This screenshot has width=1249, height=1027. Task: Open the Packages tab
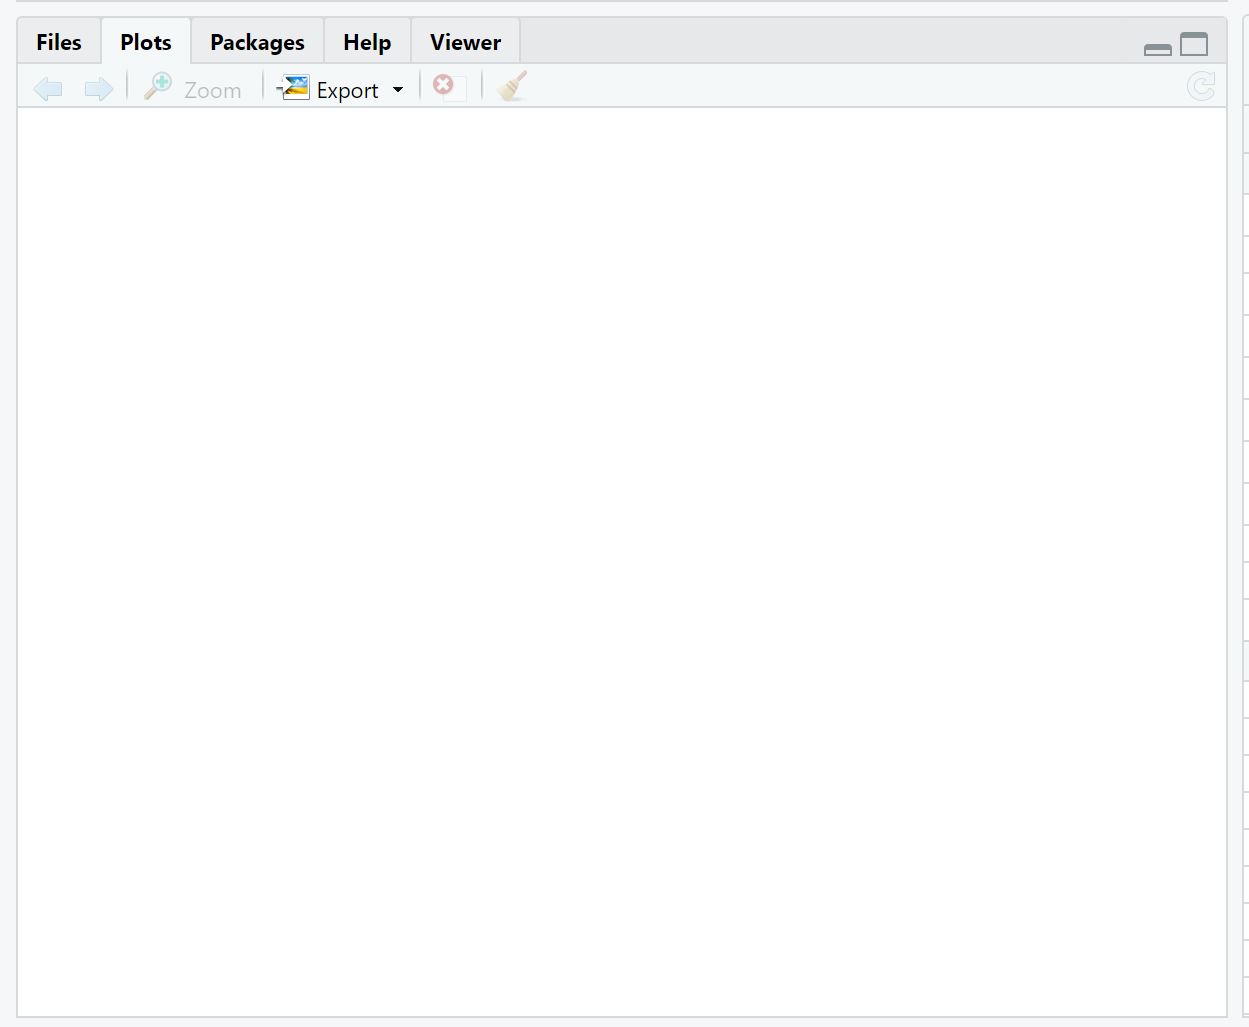point(257,42)
